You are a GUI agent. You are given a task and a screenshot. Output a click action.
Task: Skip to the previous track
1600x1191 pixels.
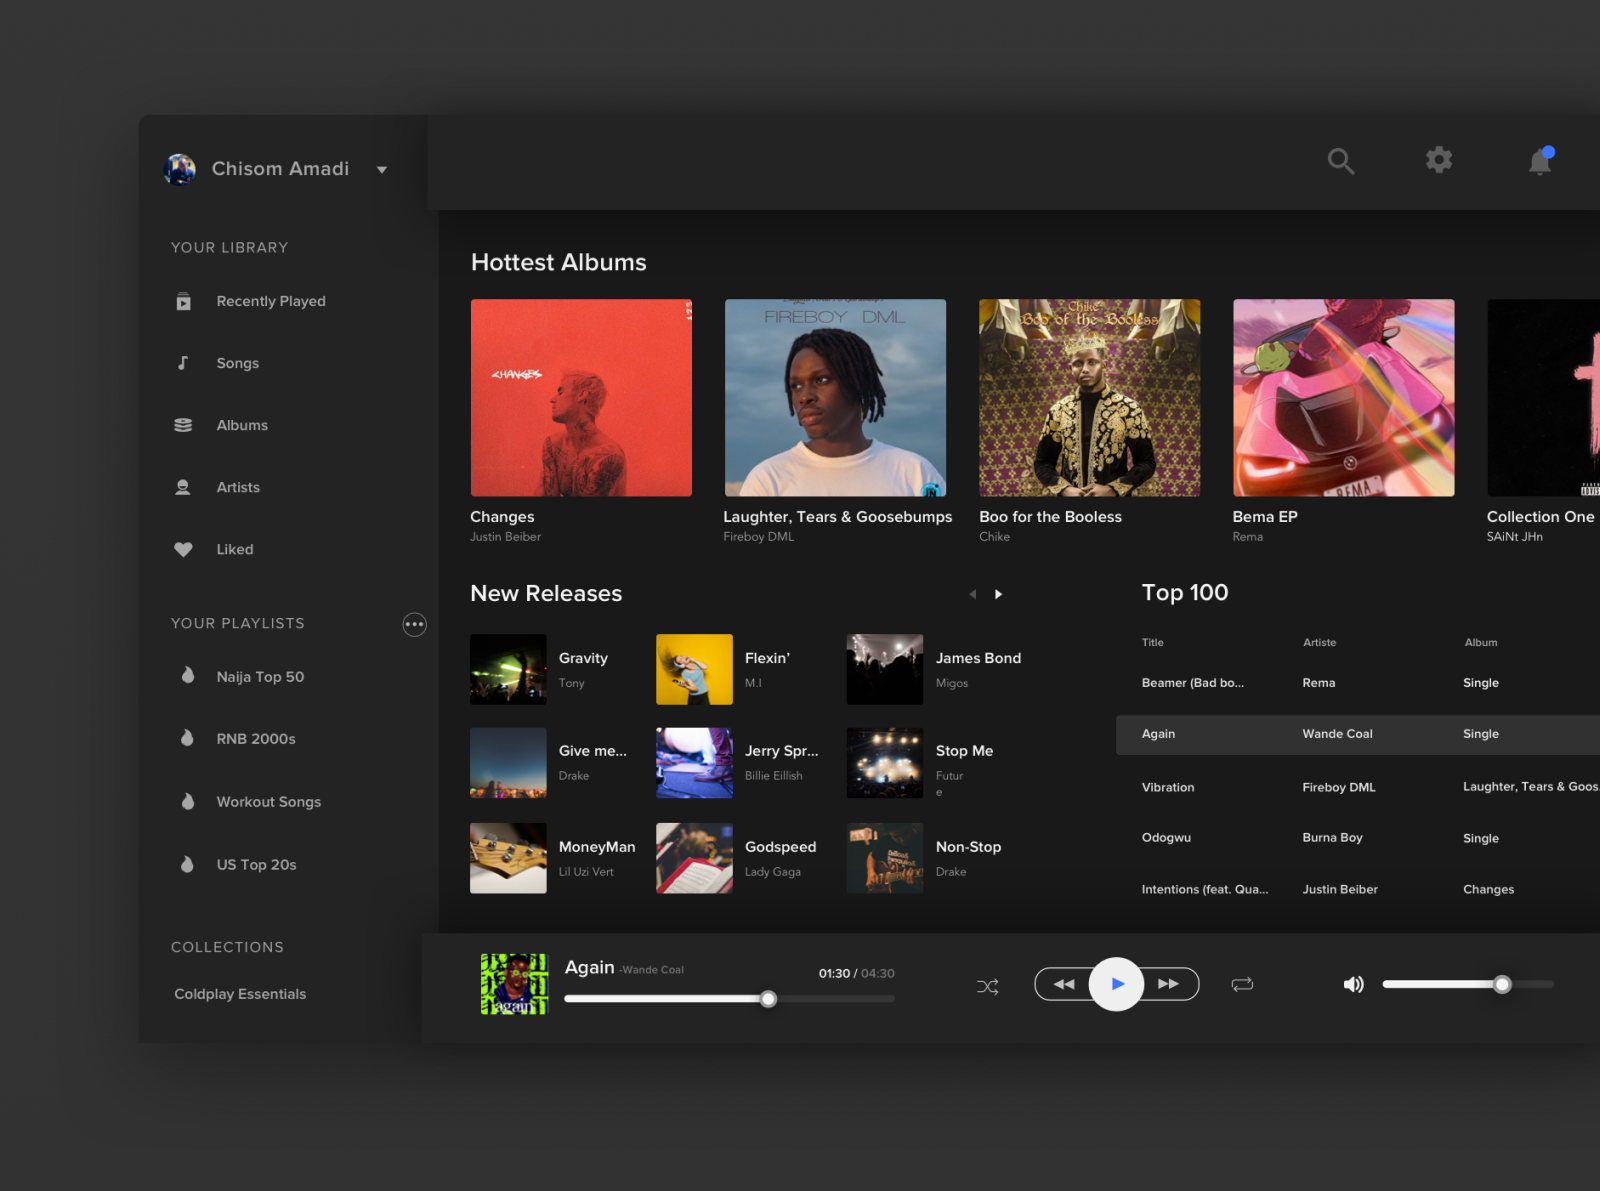[1063, 984]
